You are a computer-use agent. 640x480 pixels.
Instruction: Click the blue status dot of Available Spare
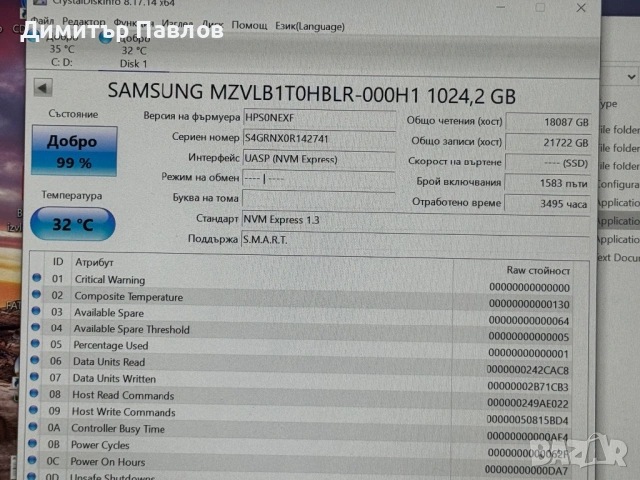coord(36,311)
